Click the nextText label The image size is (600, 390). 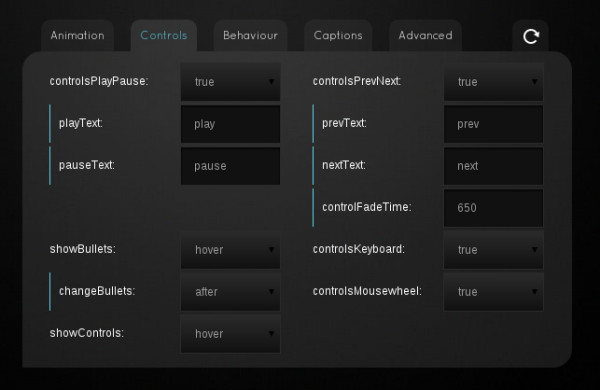pyautogui.click(x=344, y=165)
